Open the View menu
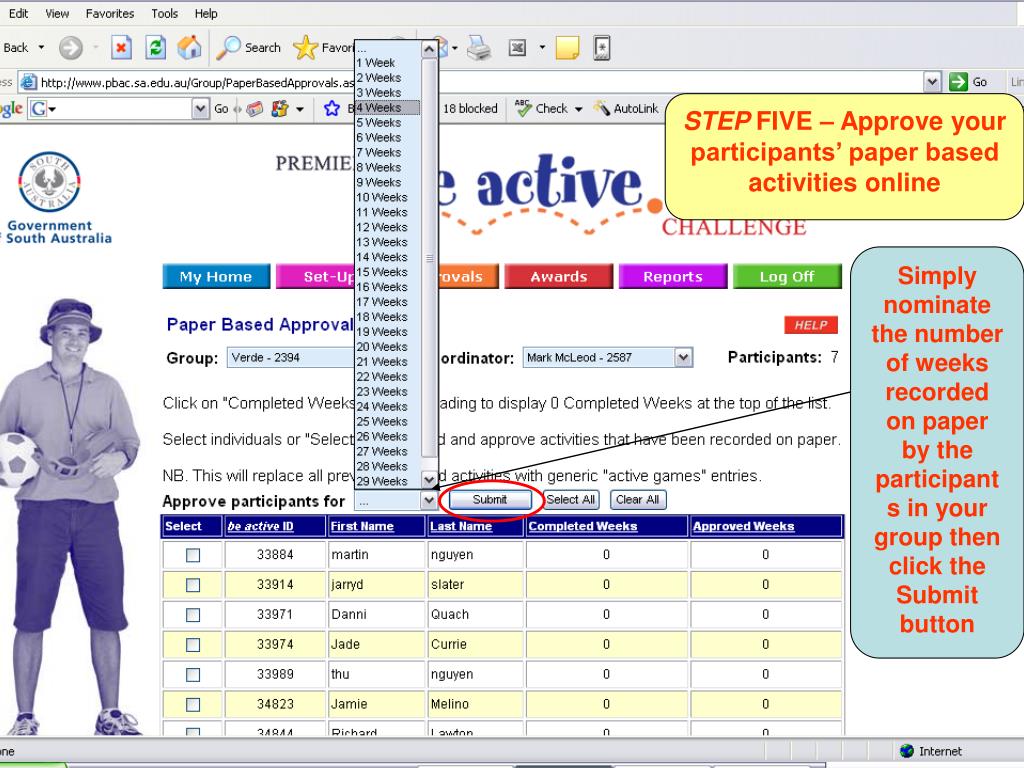1024x768 pixels. 57,13
